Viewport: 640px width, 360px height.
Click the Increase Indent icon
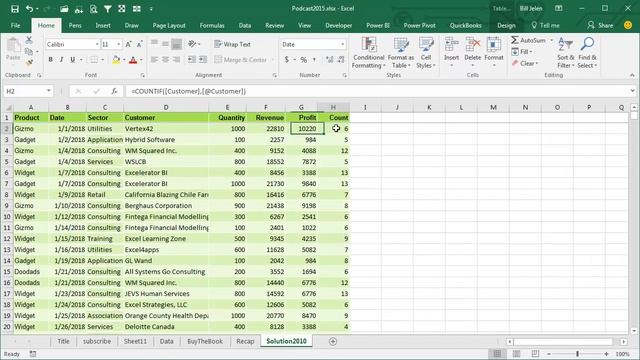202,60
